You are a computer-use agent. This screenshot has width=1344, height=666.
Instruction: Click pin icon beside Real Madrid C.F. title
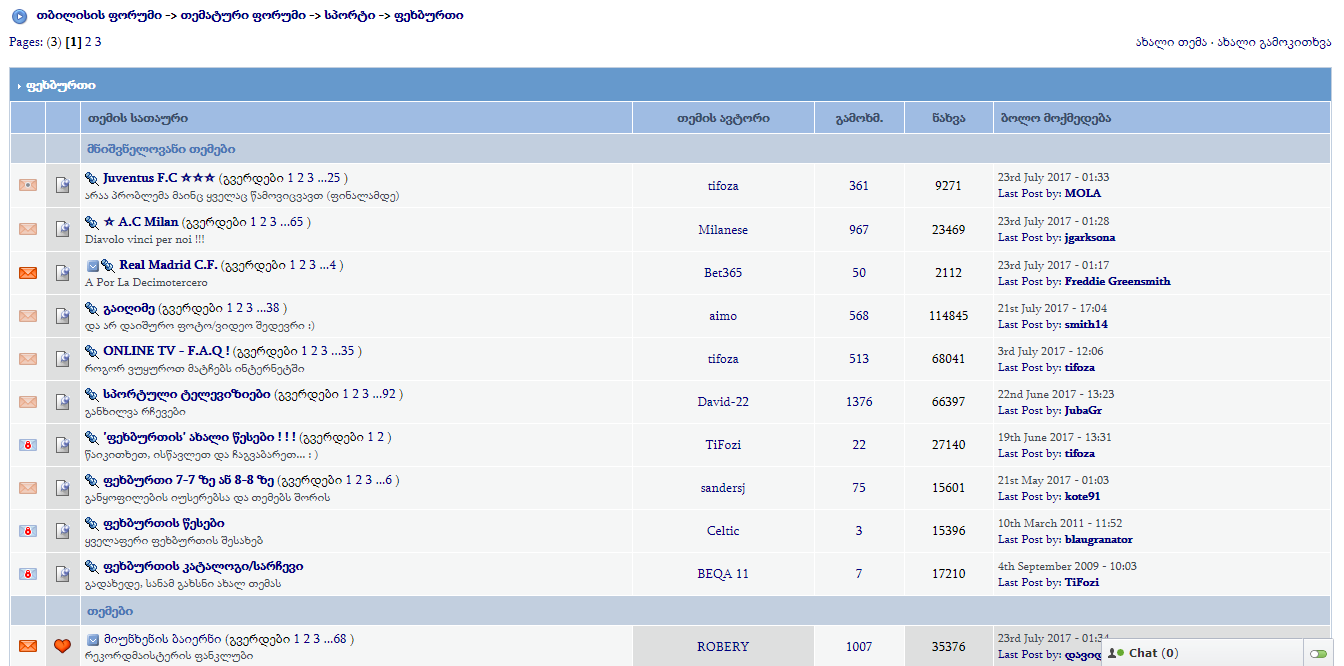click(107, 266)
